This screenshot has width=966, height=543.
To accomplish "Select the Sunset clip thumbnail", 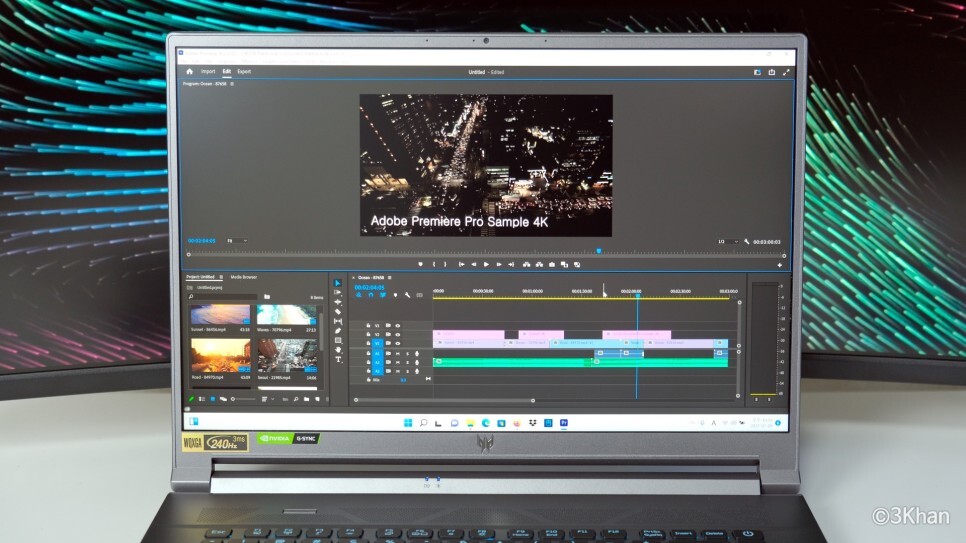I will pyautogui.click(x=221, y=315).
